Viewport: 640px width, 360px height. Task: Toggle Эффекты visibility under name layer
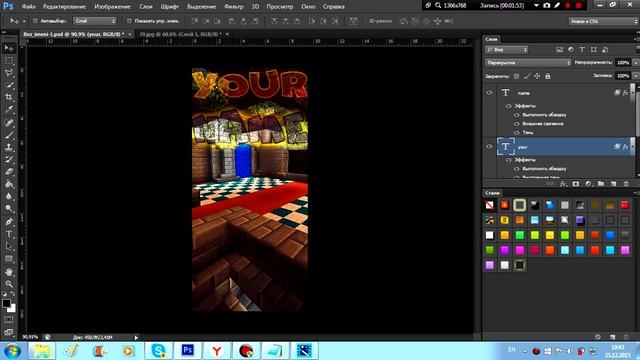tap(509, 106)
